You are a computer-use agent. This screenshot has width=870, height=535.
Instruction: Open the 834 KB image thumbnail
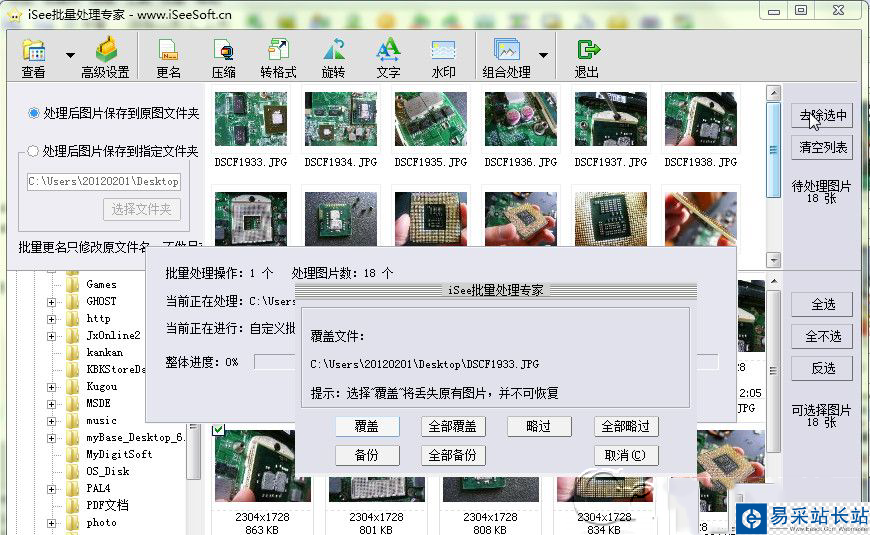tap(605, 488)
